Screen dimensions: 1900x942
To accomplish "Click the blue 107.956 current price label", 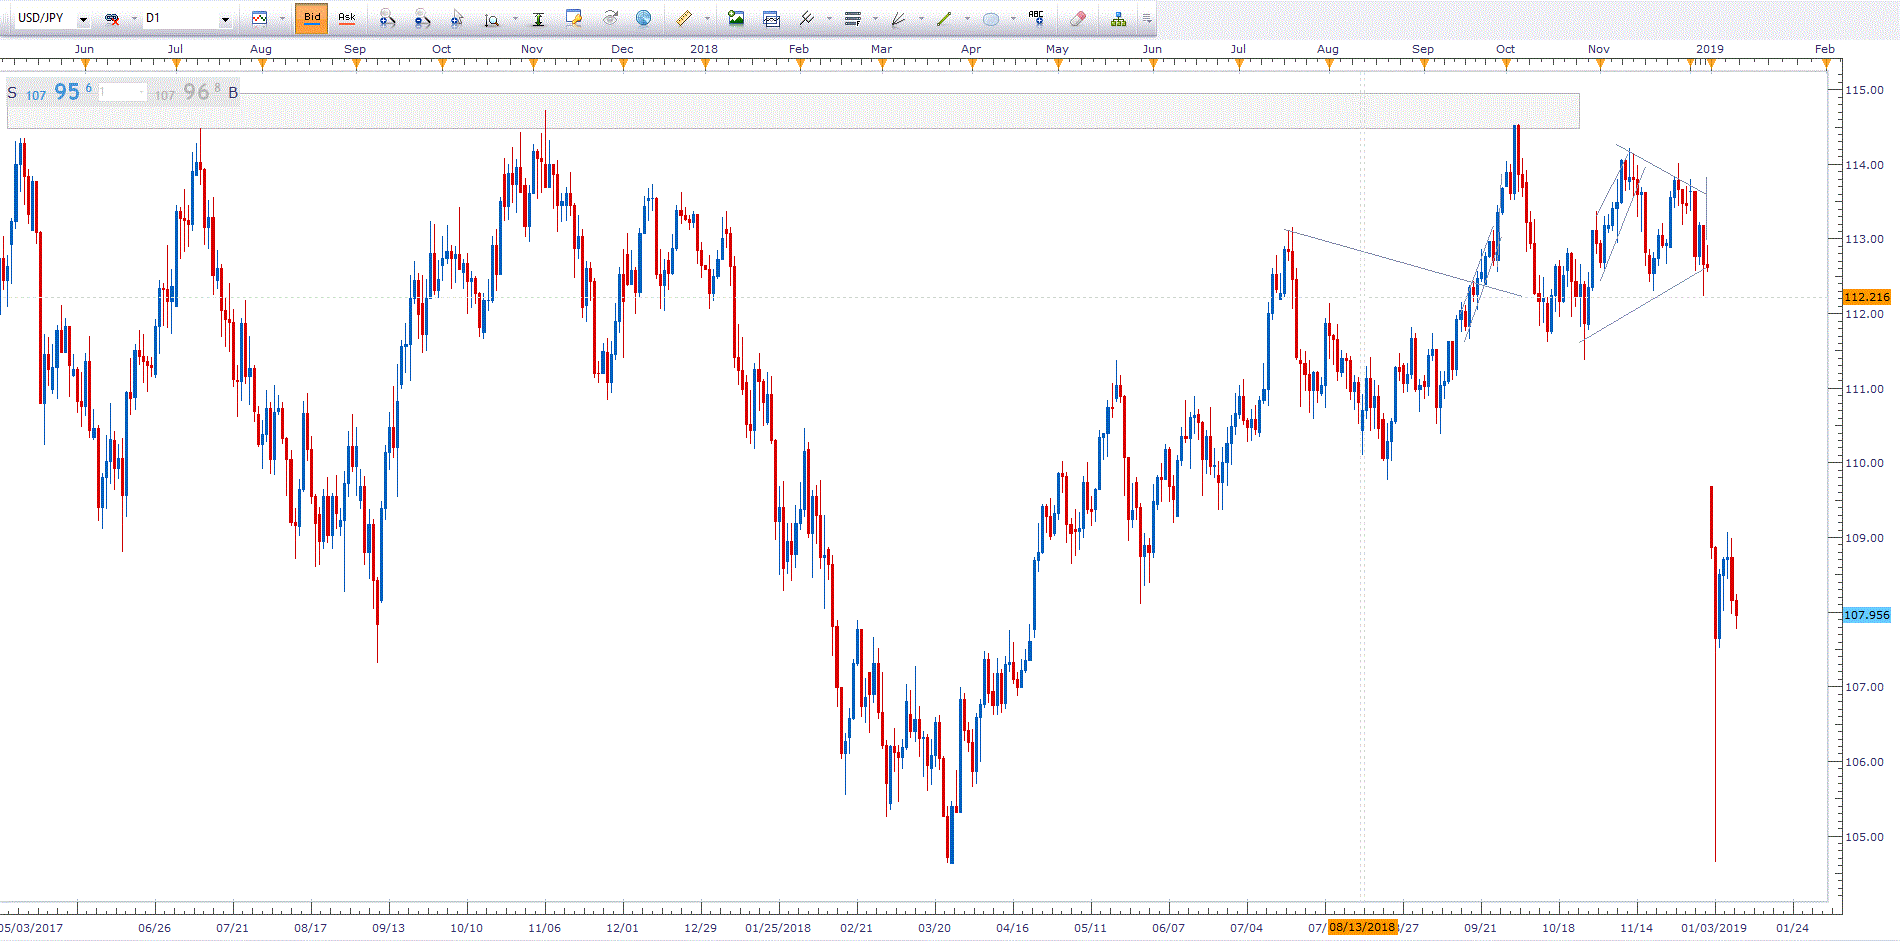I will click(1866, 615).
